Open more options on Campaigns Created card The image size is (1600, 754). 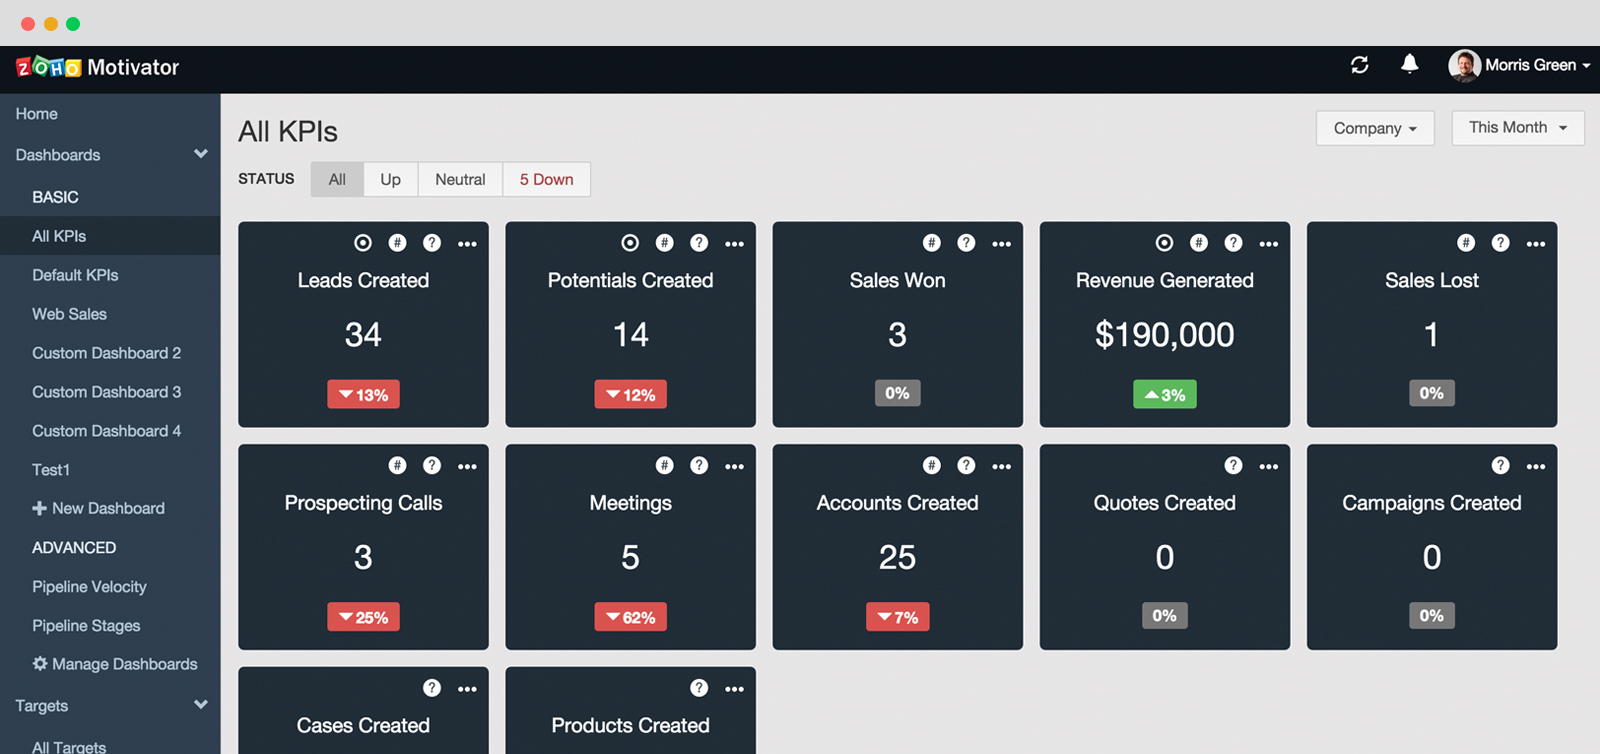(1535, 467)
